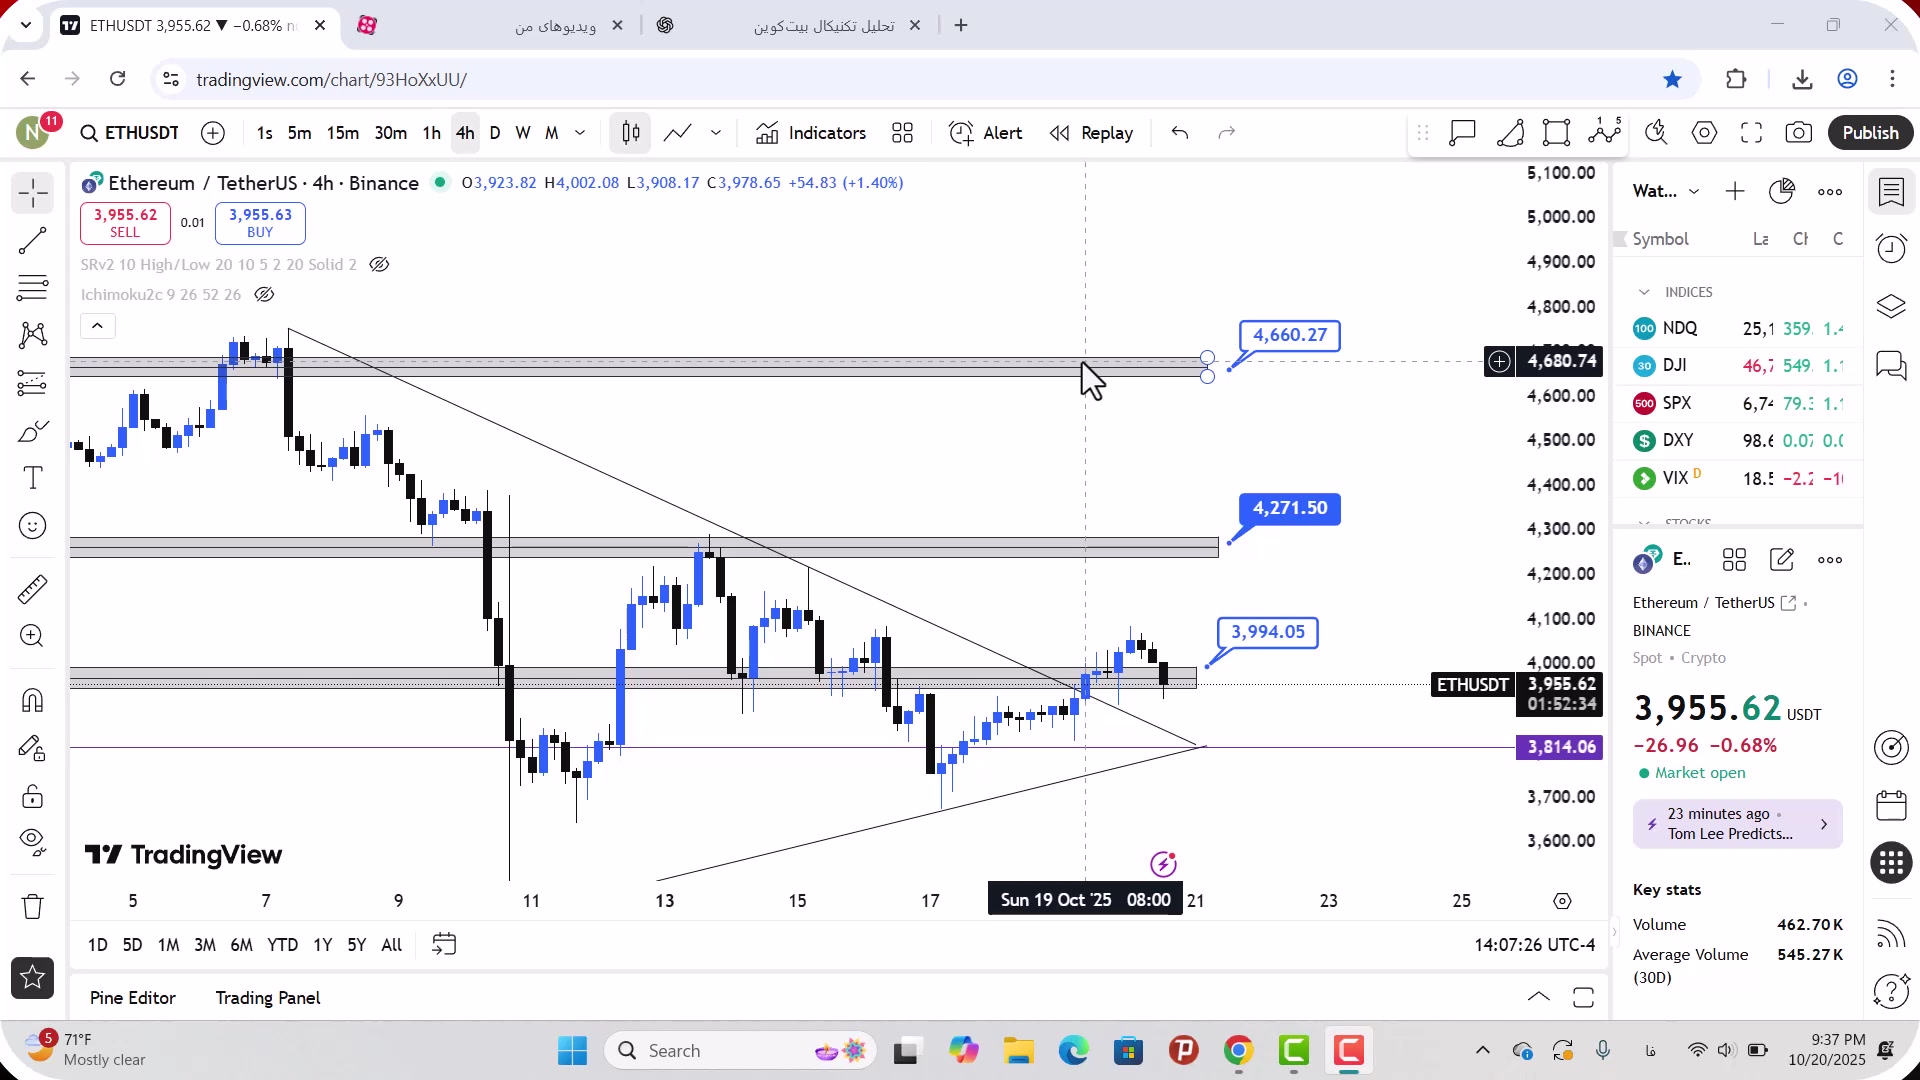
Task: Set range to YTD
Action: click(283, 945)
